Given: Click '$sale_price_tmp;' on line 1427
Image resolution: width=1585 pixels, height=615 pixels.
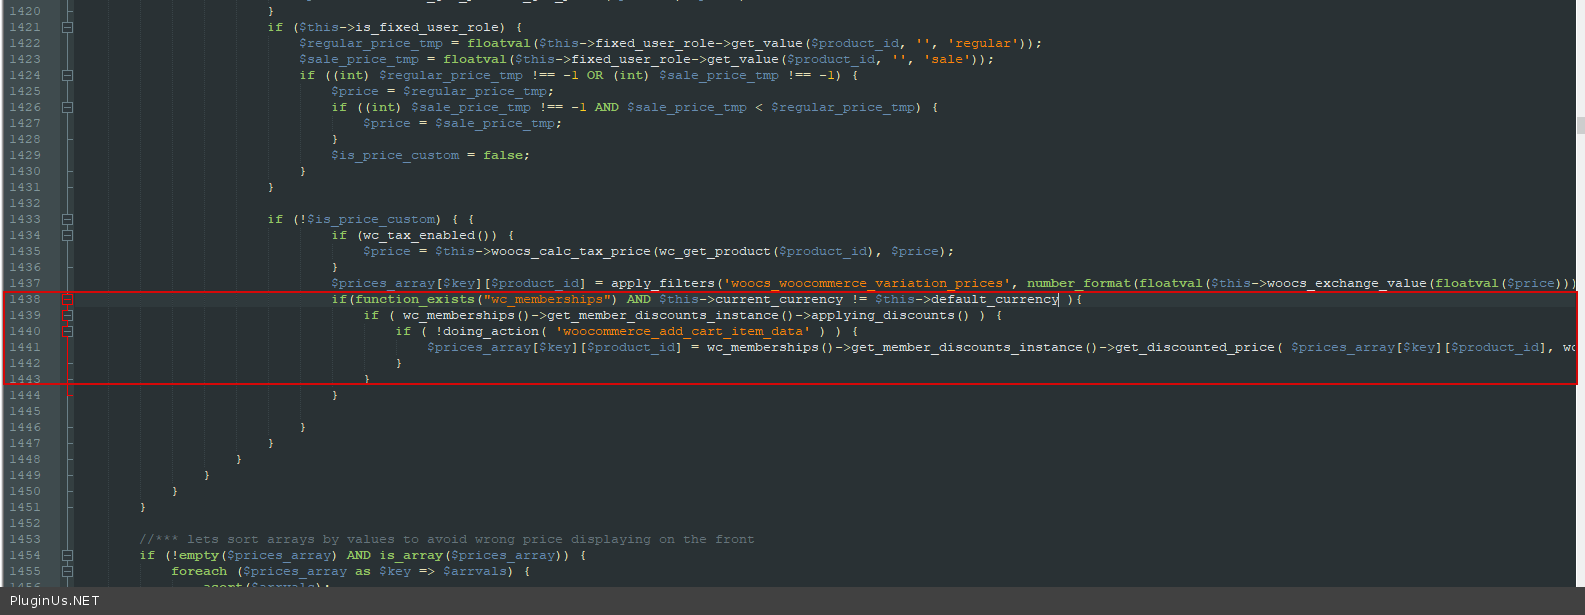Looking at the screenshot, I should click(498, 123).
